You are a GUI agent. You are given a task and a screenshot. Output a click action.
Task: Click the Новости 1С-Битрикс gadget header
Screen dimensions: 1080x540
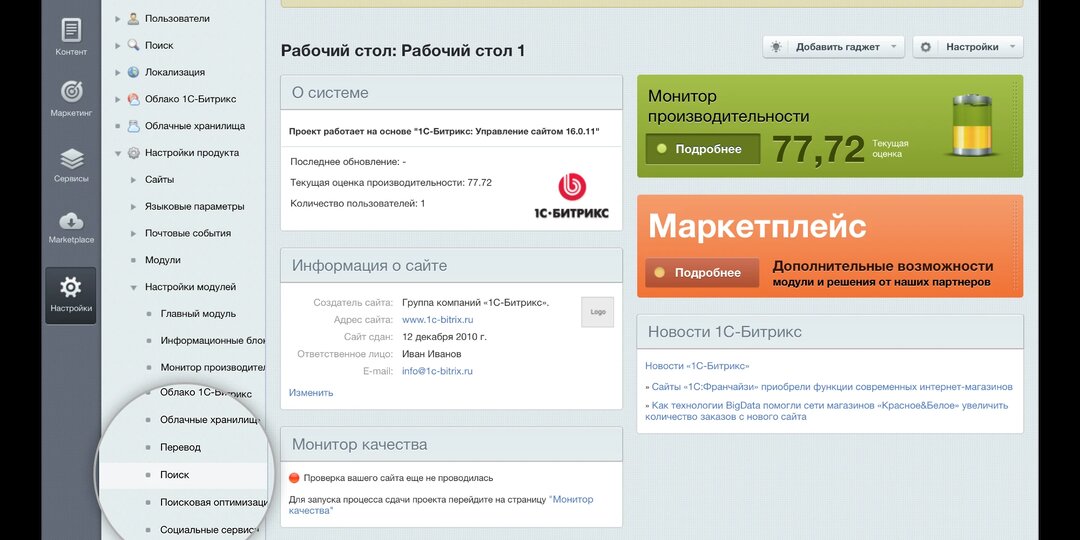click(x=830, y=332)
